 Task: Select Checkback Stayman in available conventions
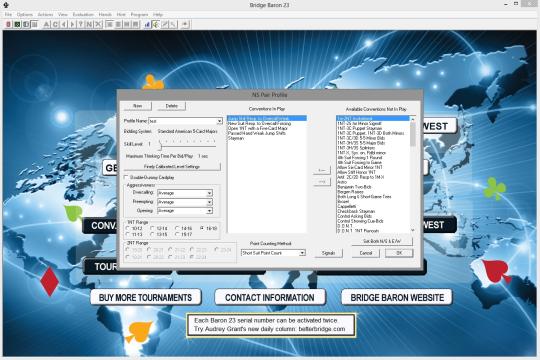(x=356, y=211)
